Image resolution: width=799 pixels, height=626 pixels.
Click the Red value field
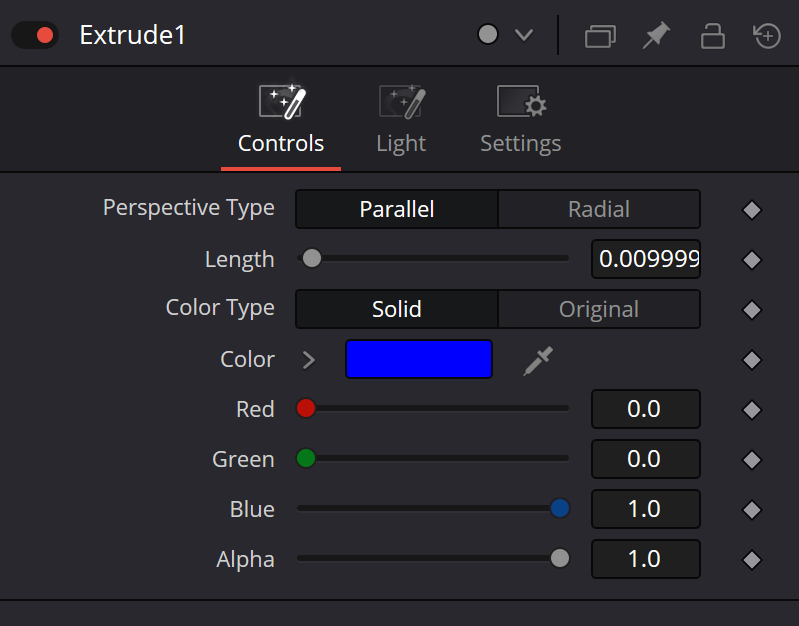646,409
